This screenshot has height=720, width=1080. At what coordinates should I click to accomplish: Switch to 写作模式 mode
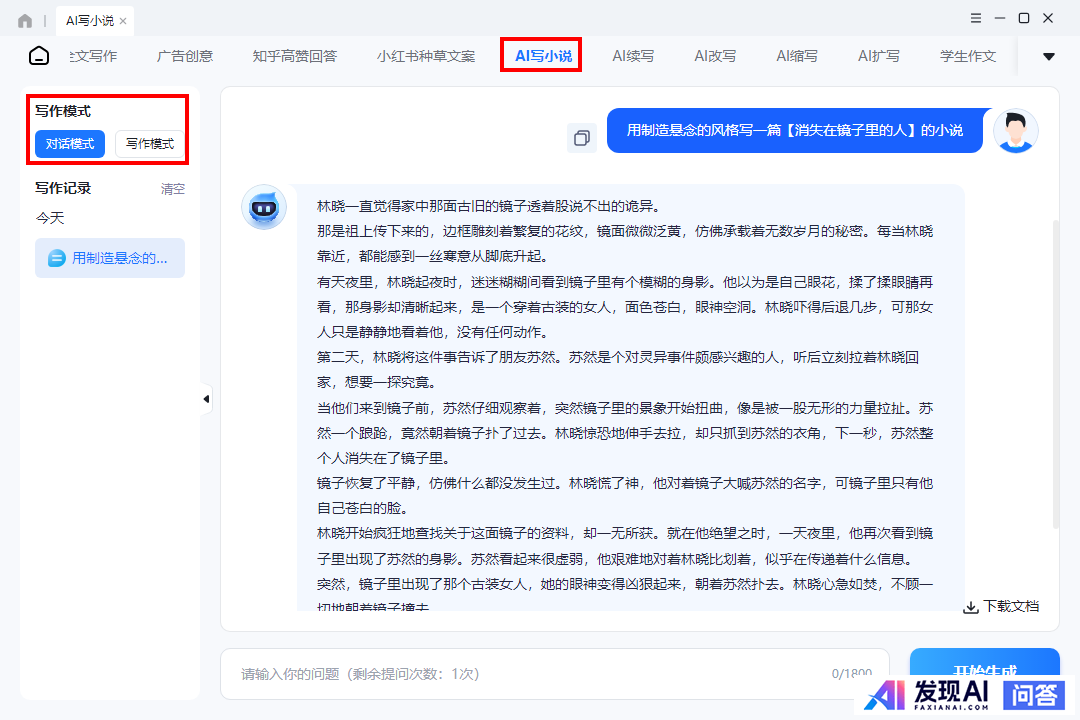[150, 144]
